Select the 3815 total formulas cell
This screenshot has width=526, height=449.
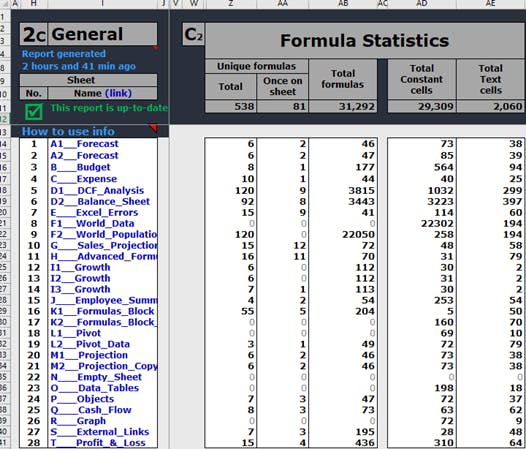pyautogui.click(x=343, y=191)
